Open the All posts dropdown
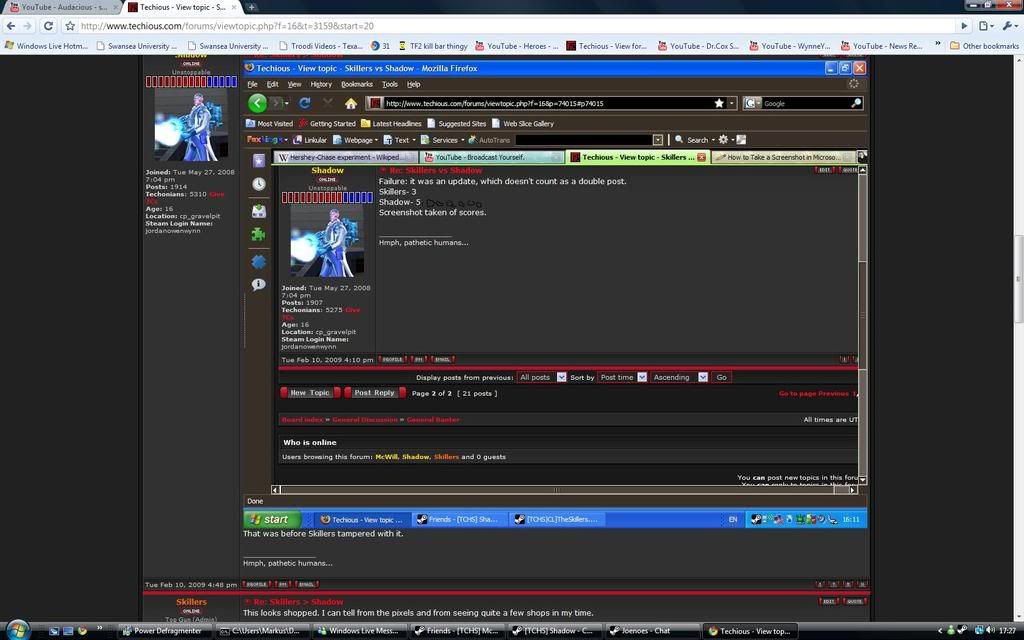1024x640 pixels. (541, 377)
